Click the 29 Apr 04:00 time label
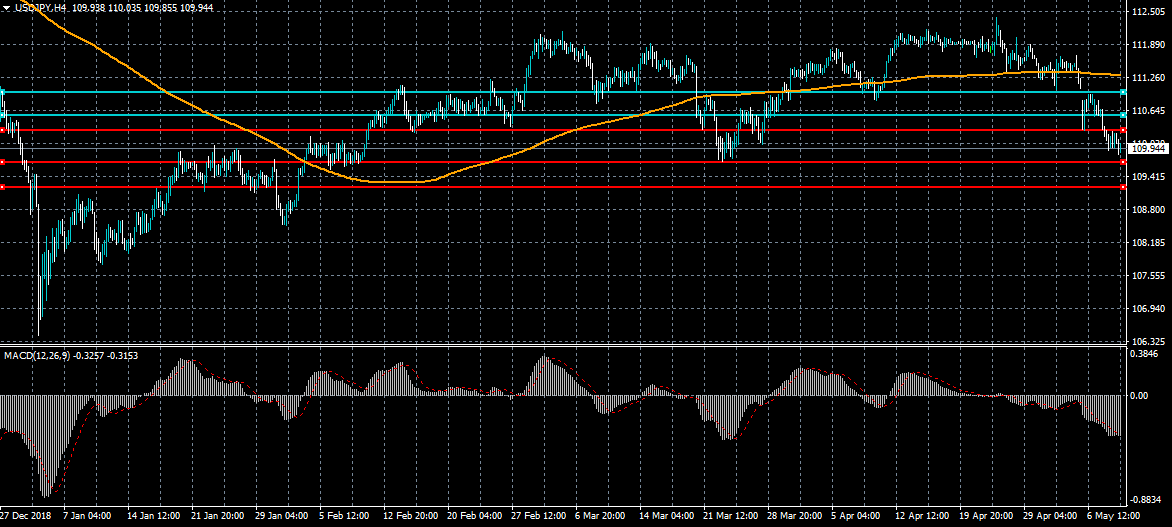1172x527 pixels. (x=1050, y=516)
